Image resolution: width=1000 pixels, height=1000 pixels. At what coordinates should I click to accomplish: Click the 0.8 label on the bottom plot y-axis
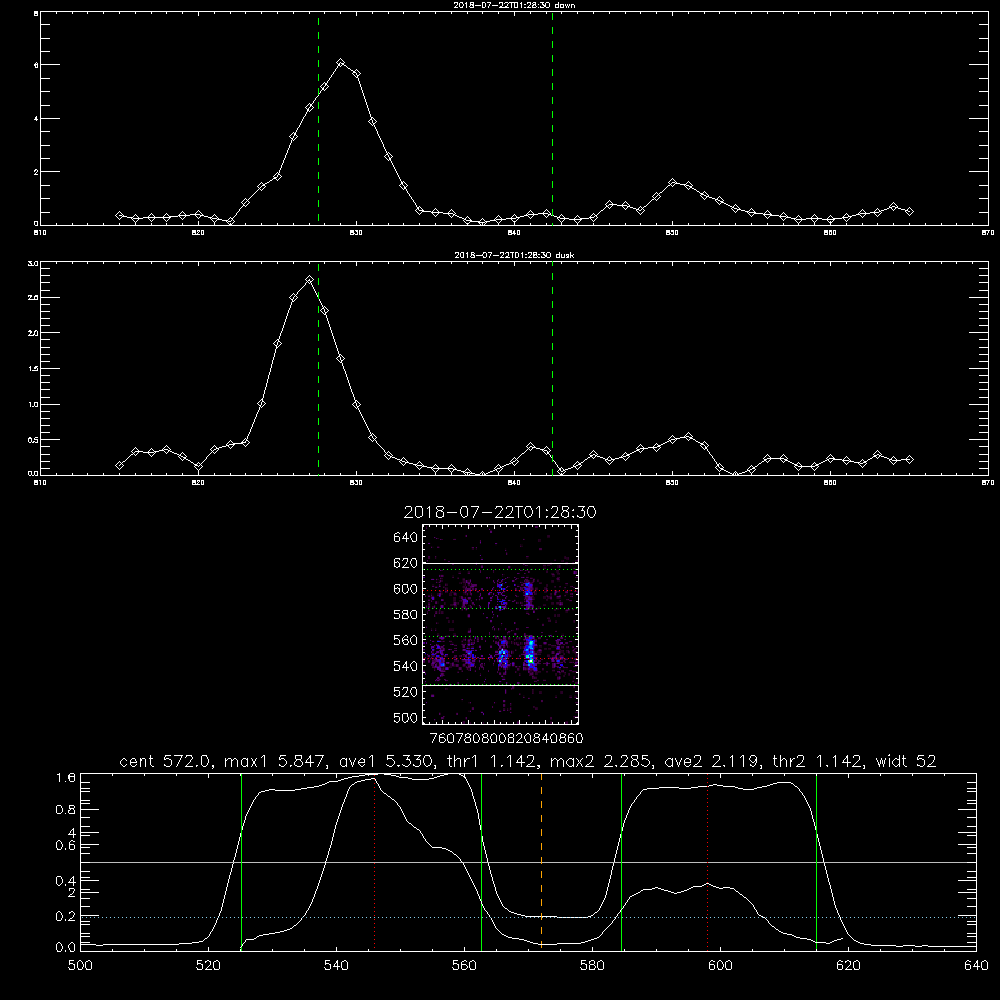pyautogui.click(x=66, y=809)
